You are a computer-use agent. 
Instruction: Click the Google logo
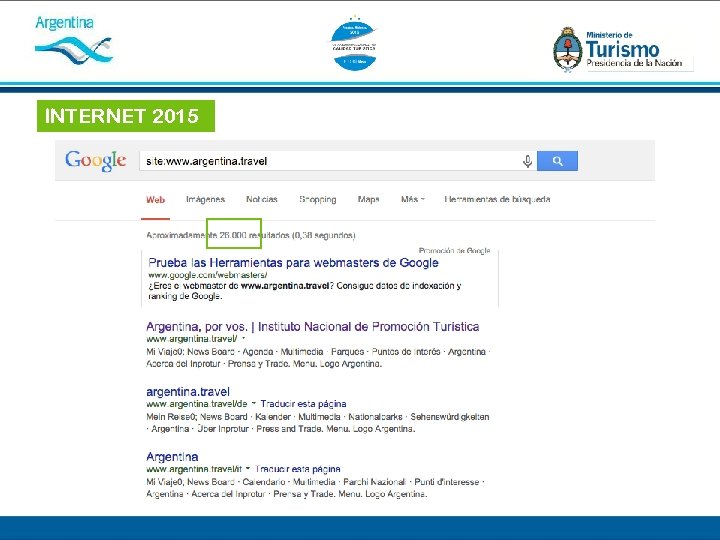[96, 161]
